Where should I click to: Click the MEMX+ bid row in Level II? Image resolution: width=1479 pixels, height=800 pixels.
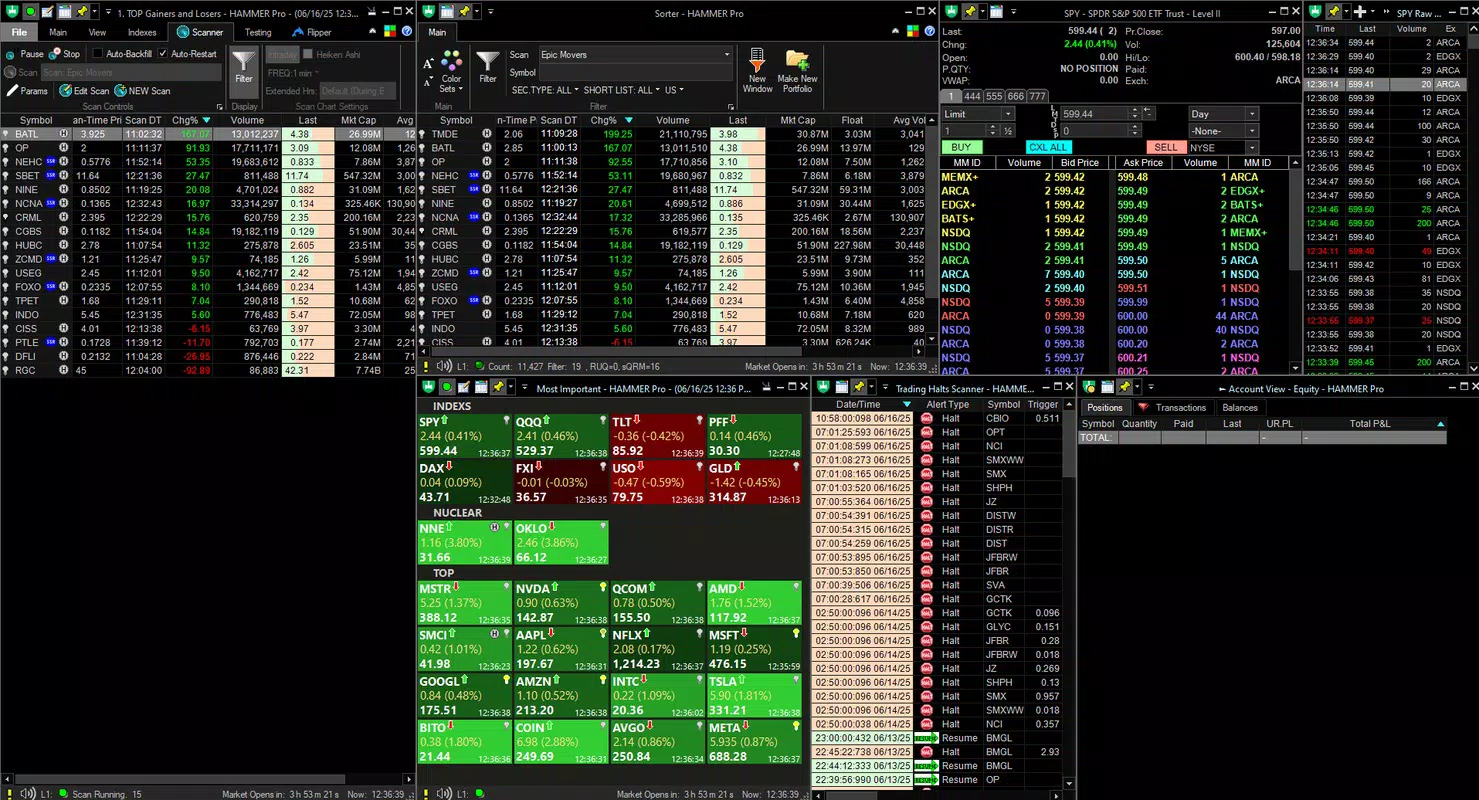(1025, 177)
